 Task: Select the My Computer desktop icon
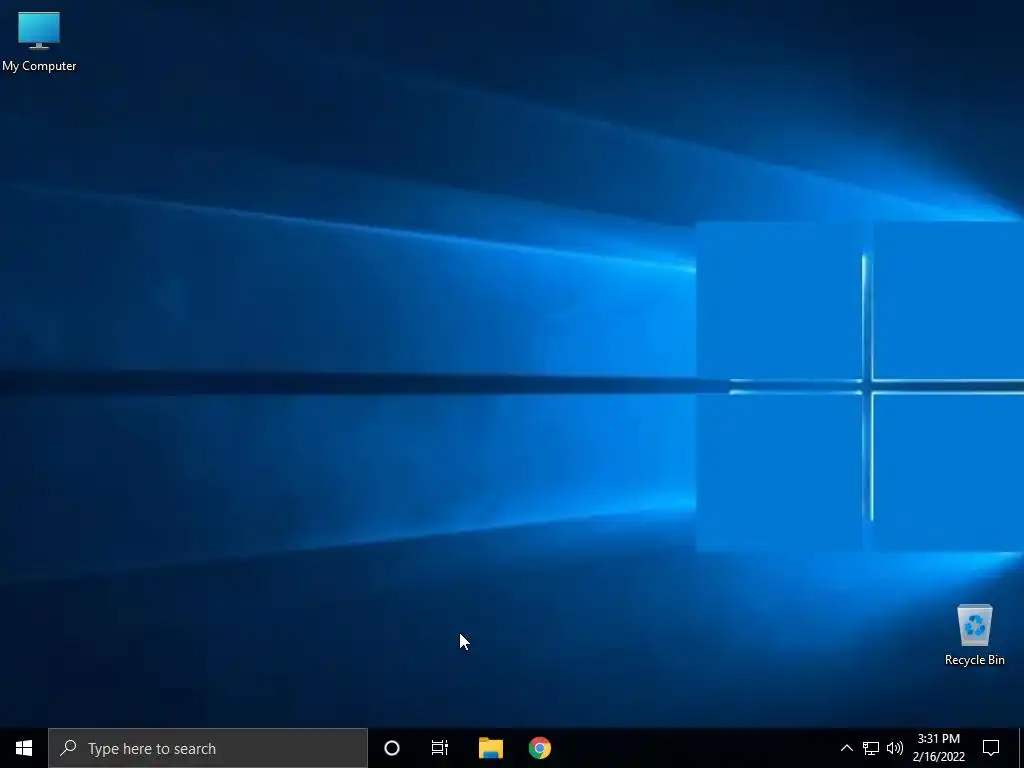tap(39, 41)
